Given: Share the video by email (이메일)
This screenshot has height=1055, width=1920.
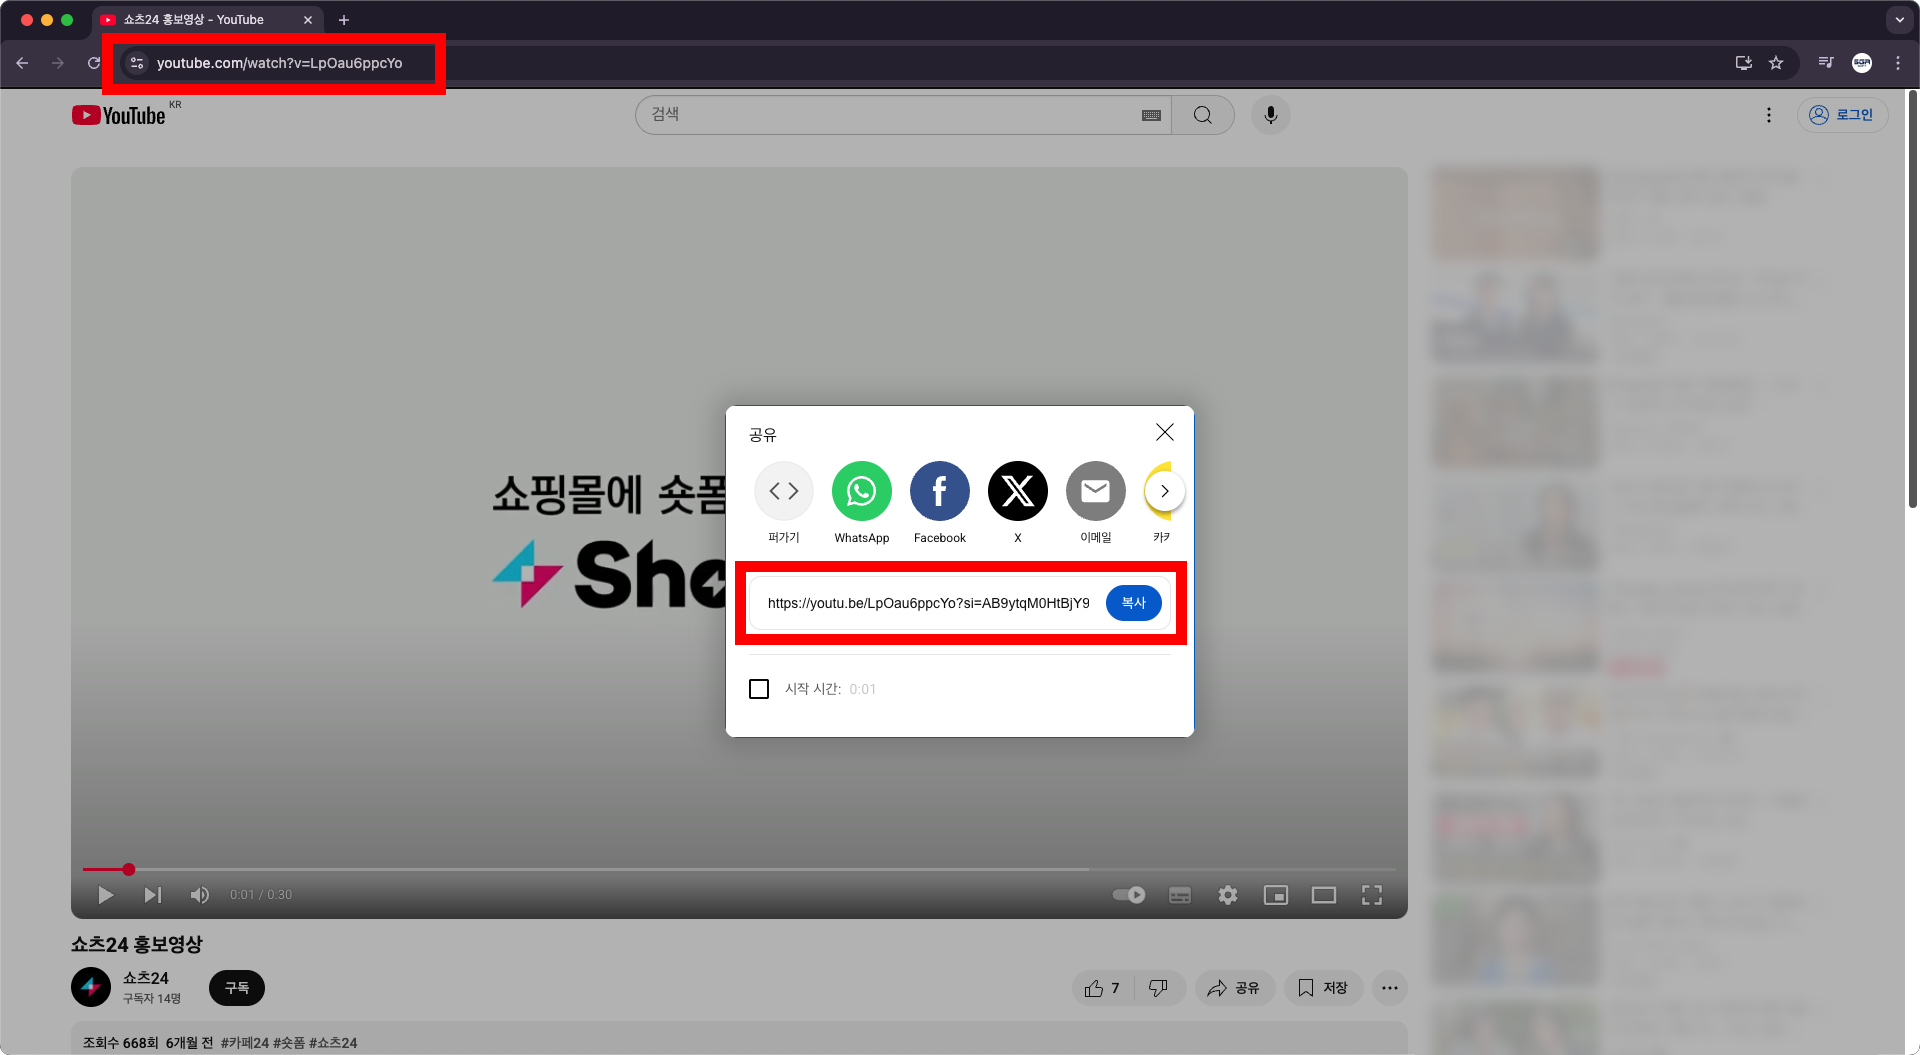Looking at the screenshot, I should pos(1096,491).
